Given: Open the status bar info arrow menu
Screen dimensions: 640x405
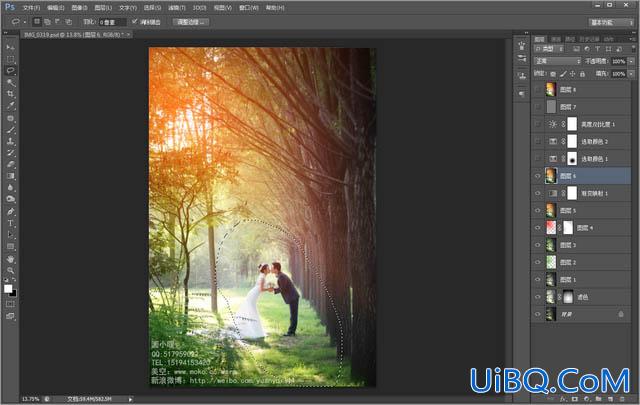Looking at the screenshot, I should (131, 399).
